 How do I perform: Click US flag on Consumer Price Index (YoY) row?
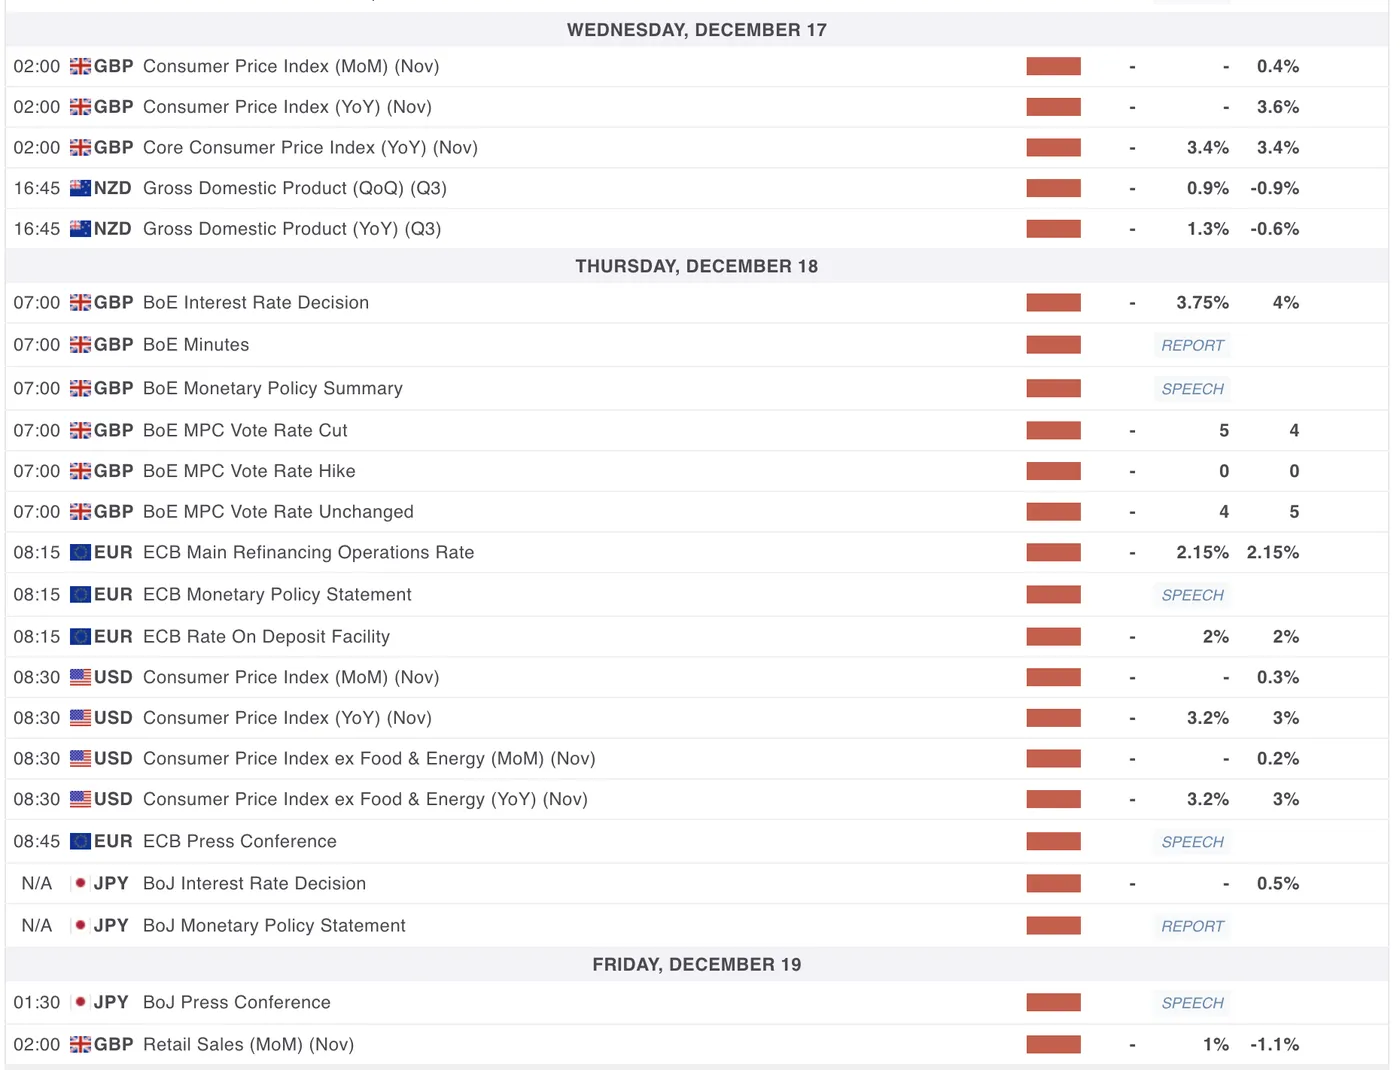(x=80, y=718)
